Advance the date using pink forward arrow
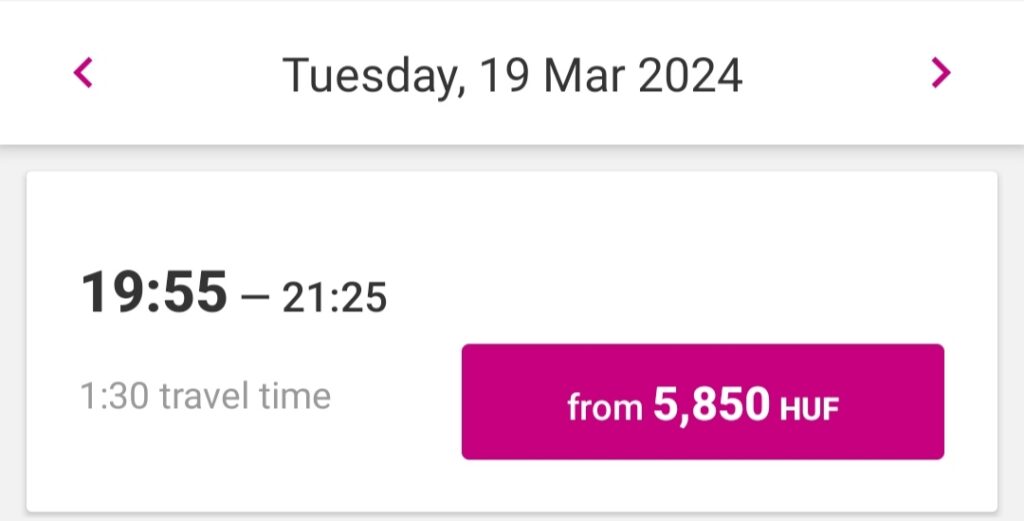The height and width of the screenshot is (521, 1024). pyautogui.click(x=940, y=72)
